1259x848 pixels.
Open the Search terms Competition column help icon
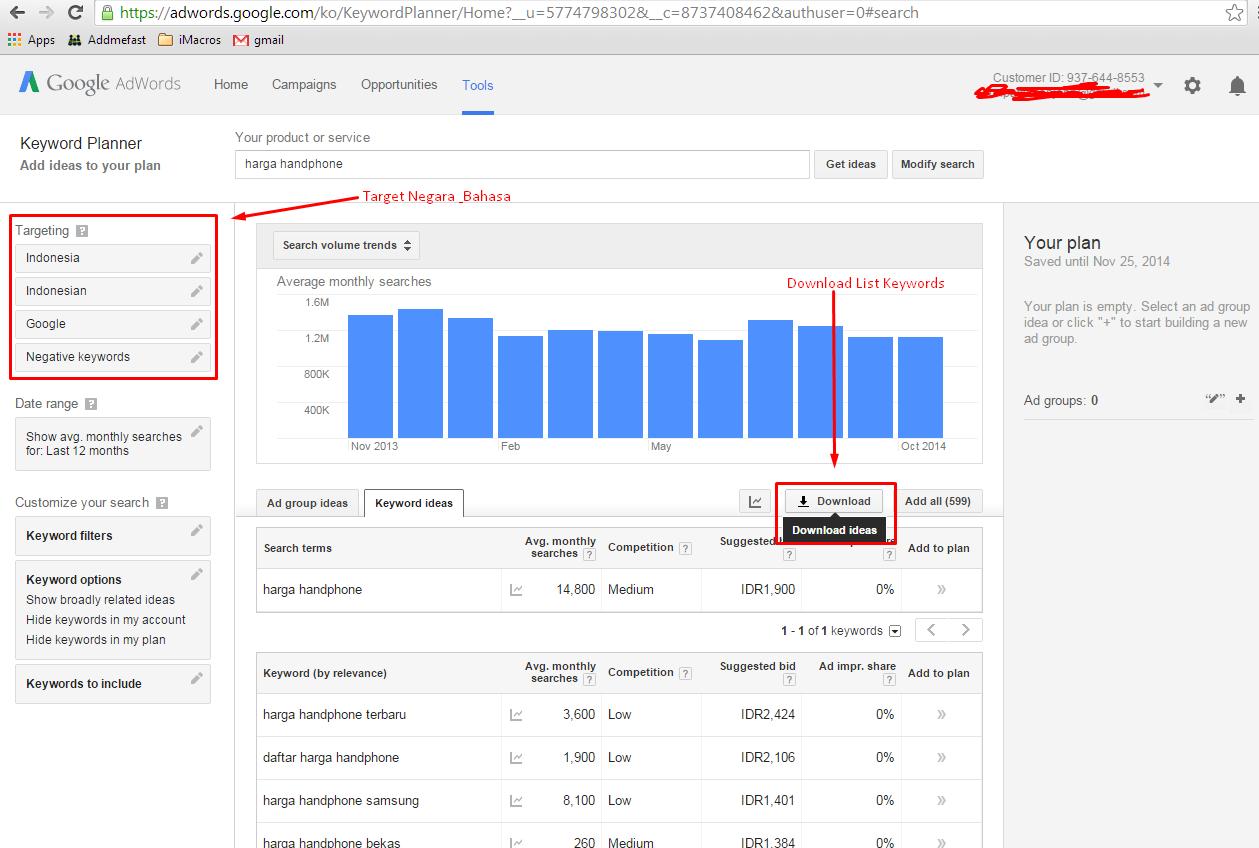click(685, 548)
